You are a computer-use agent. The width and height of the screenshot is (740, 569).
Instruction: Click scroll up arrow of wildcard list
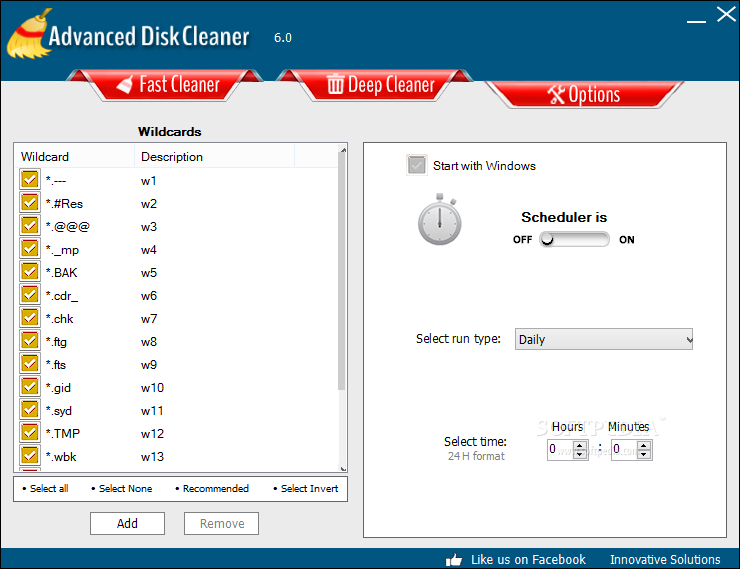coord(343,150)
